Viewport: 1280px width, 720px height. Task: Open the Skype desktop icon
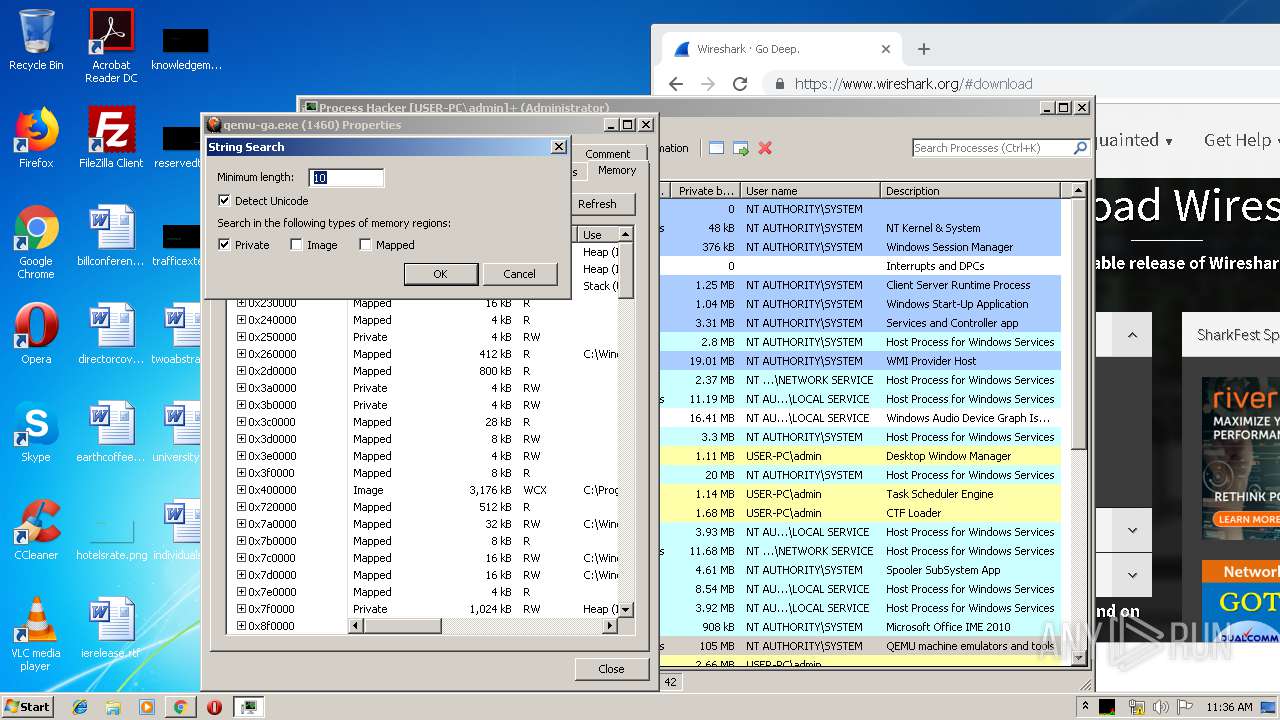(x=36, y=433)
